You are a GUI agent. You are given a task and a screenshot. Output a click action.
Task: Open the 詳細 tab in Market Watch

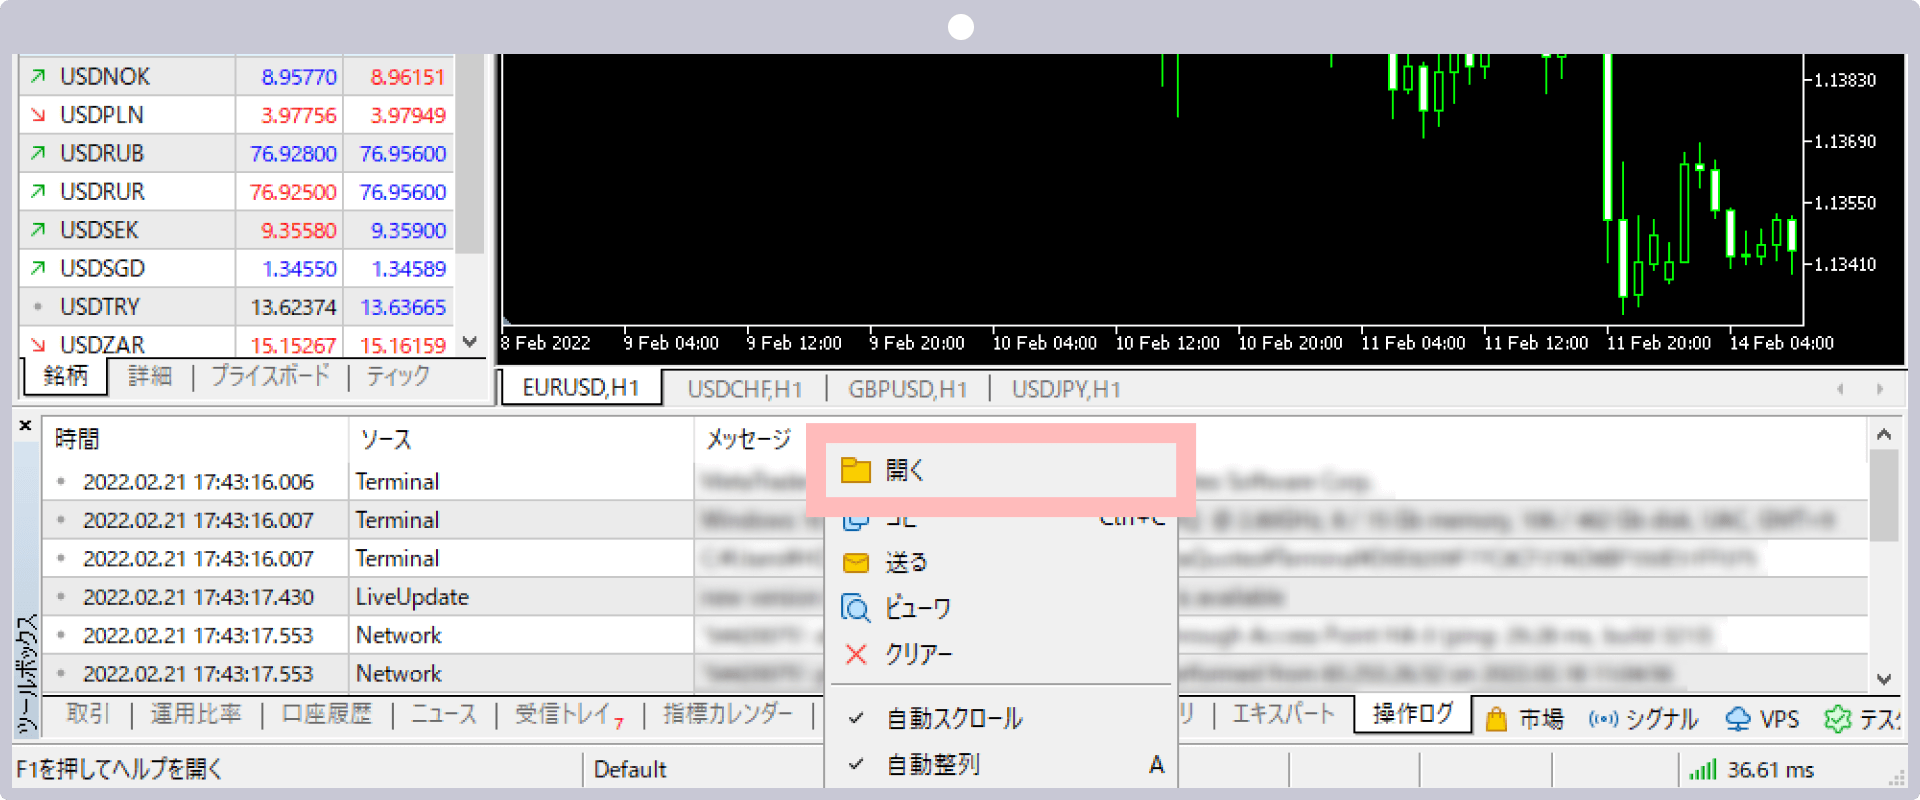150,376
